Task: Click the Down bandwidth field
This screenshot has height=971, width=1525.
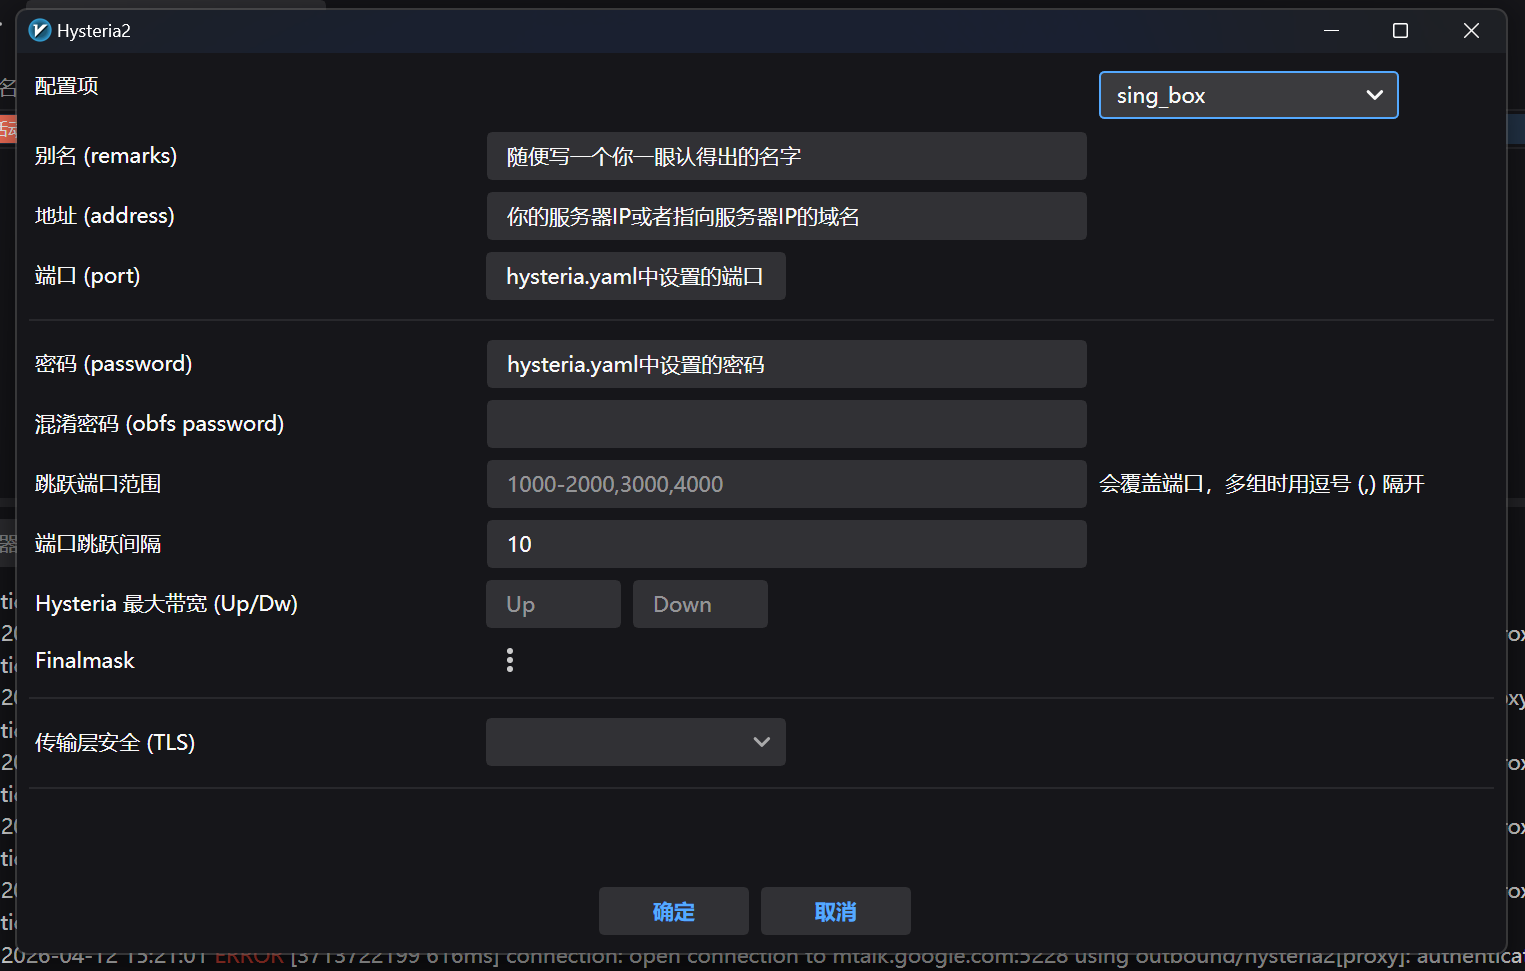Action: point(700,604)
